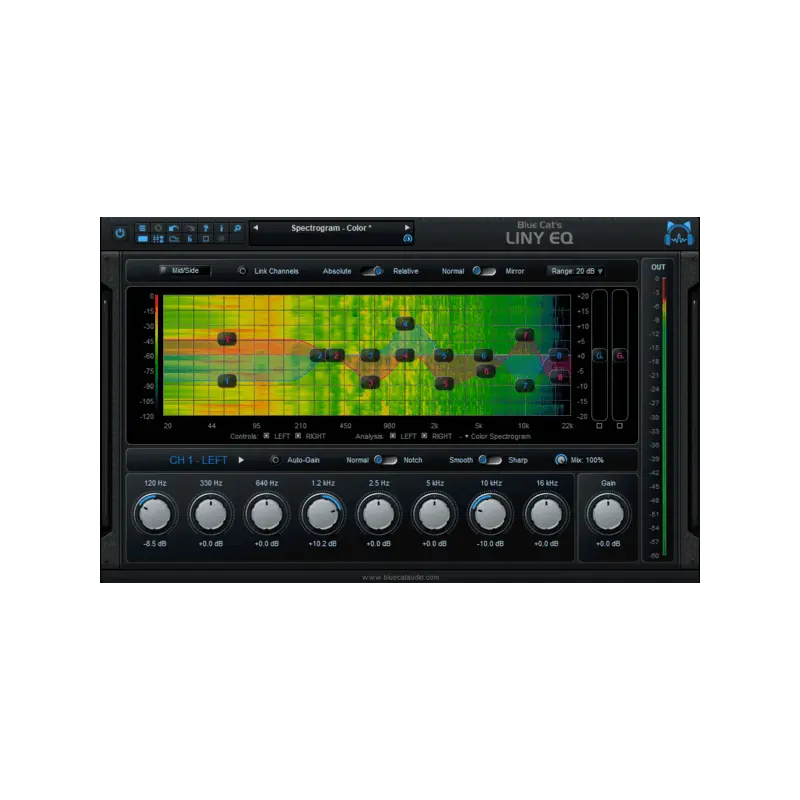Image resolution: width=800 pixels, height=800 pixels.
Task: Click the 10 kHz band knob
Action: pos(490,514)
